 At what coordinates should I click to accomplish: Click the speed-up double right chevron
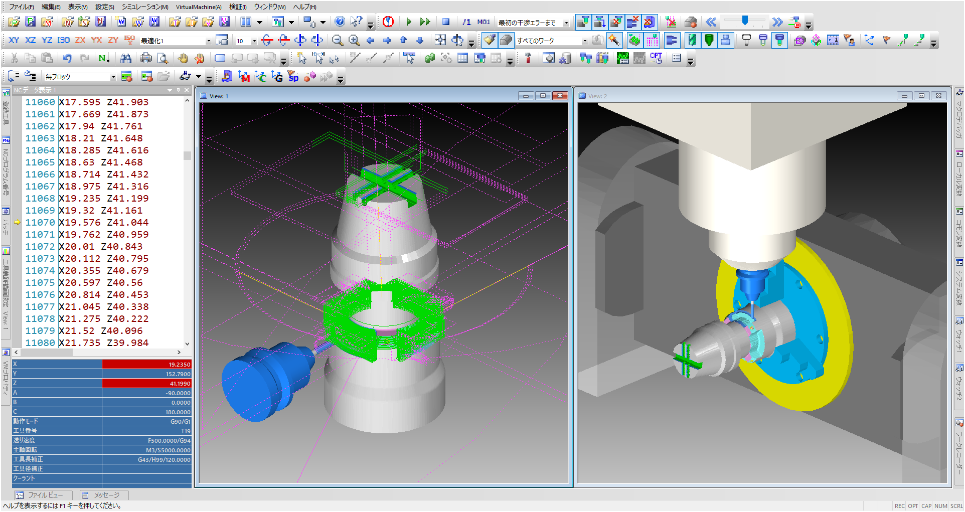coord(777,22)
